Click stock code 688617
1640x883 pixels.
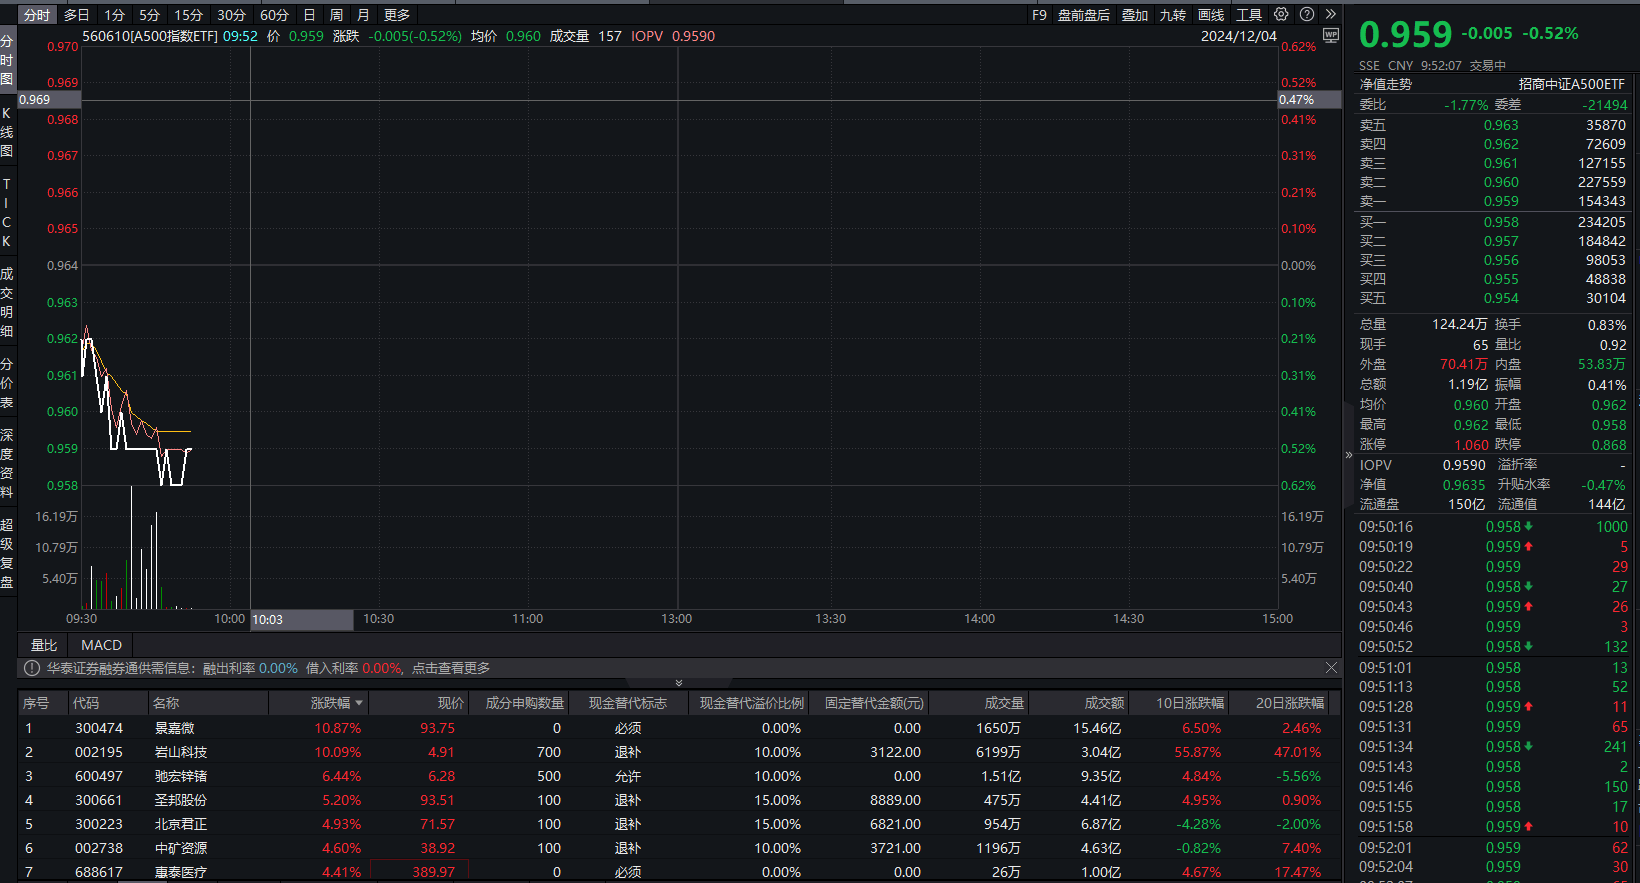pos(99,872)
